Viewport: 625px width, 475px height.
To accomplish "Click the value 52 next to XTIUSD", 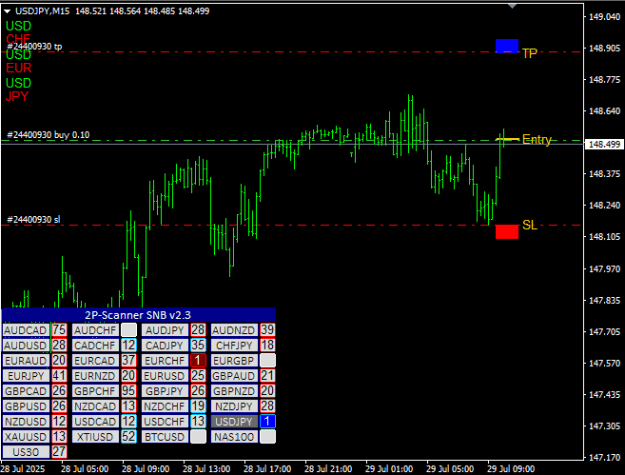I will pyautogui.click(x=128, y=436).
